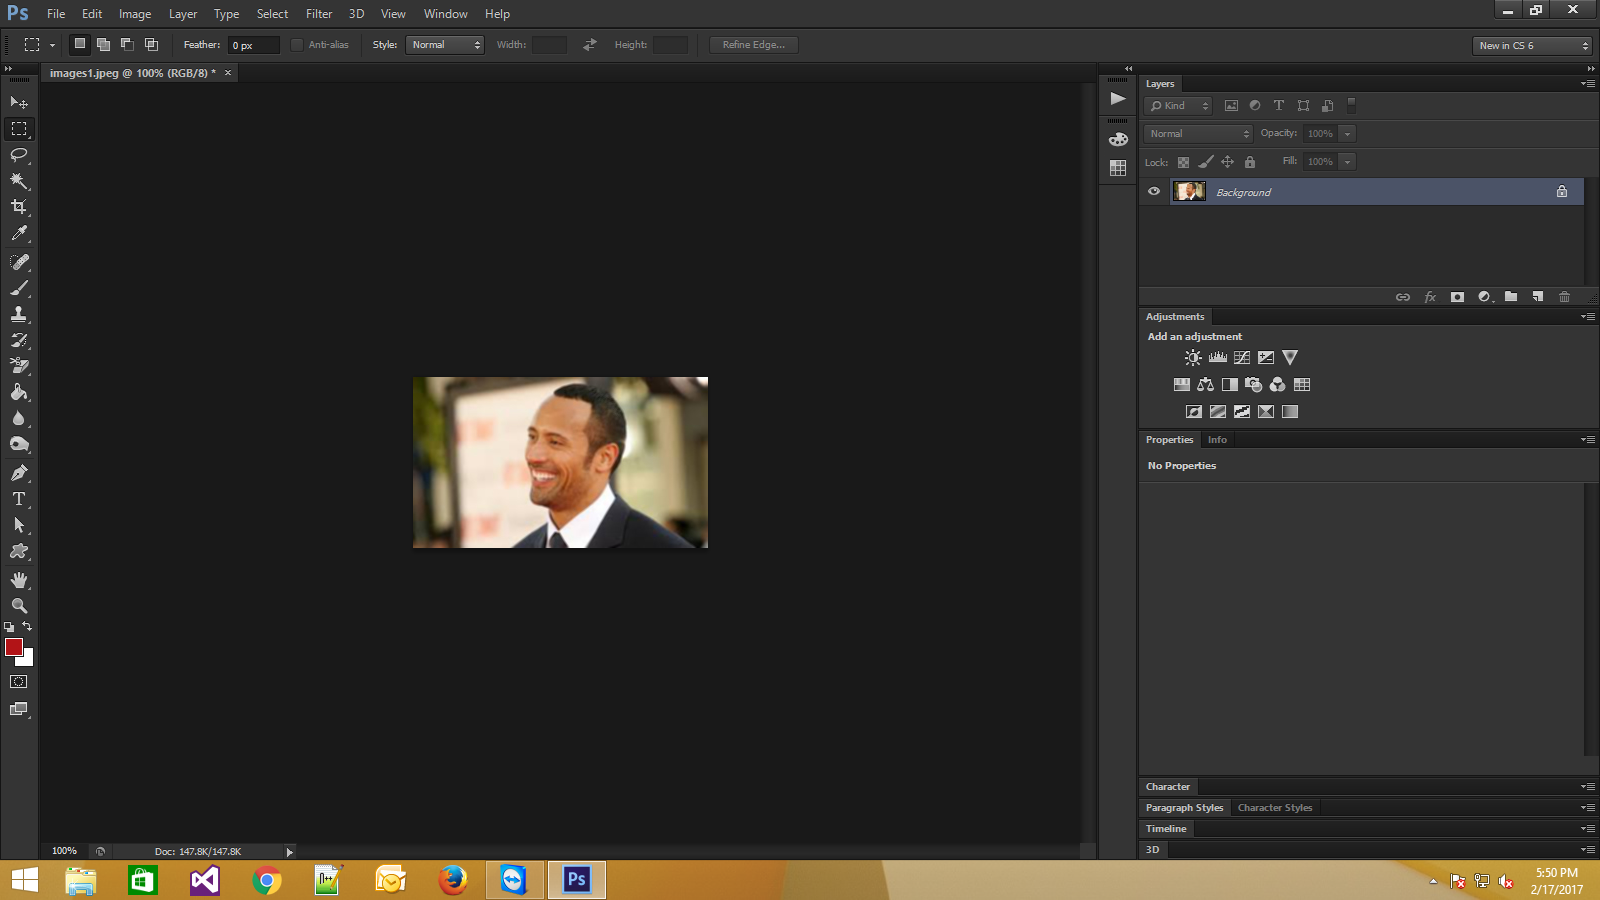The height and width of the screenshot is (900, 1600).
Task: Select the Eraser tool
Action: click(19, 366)
